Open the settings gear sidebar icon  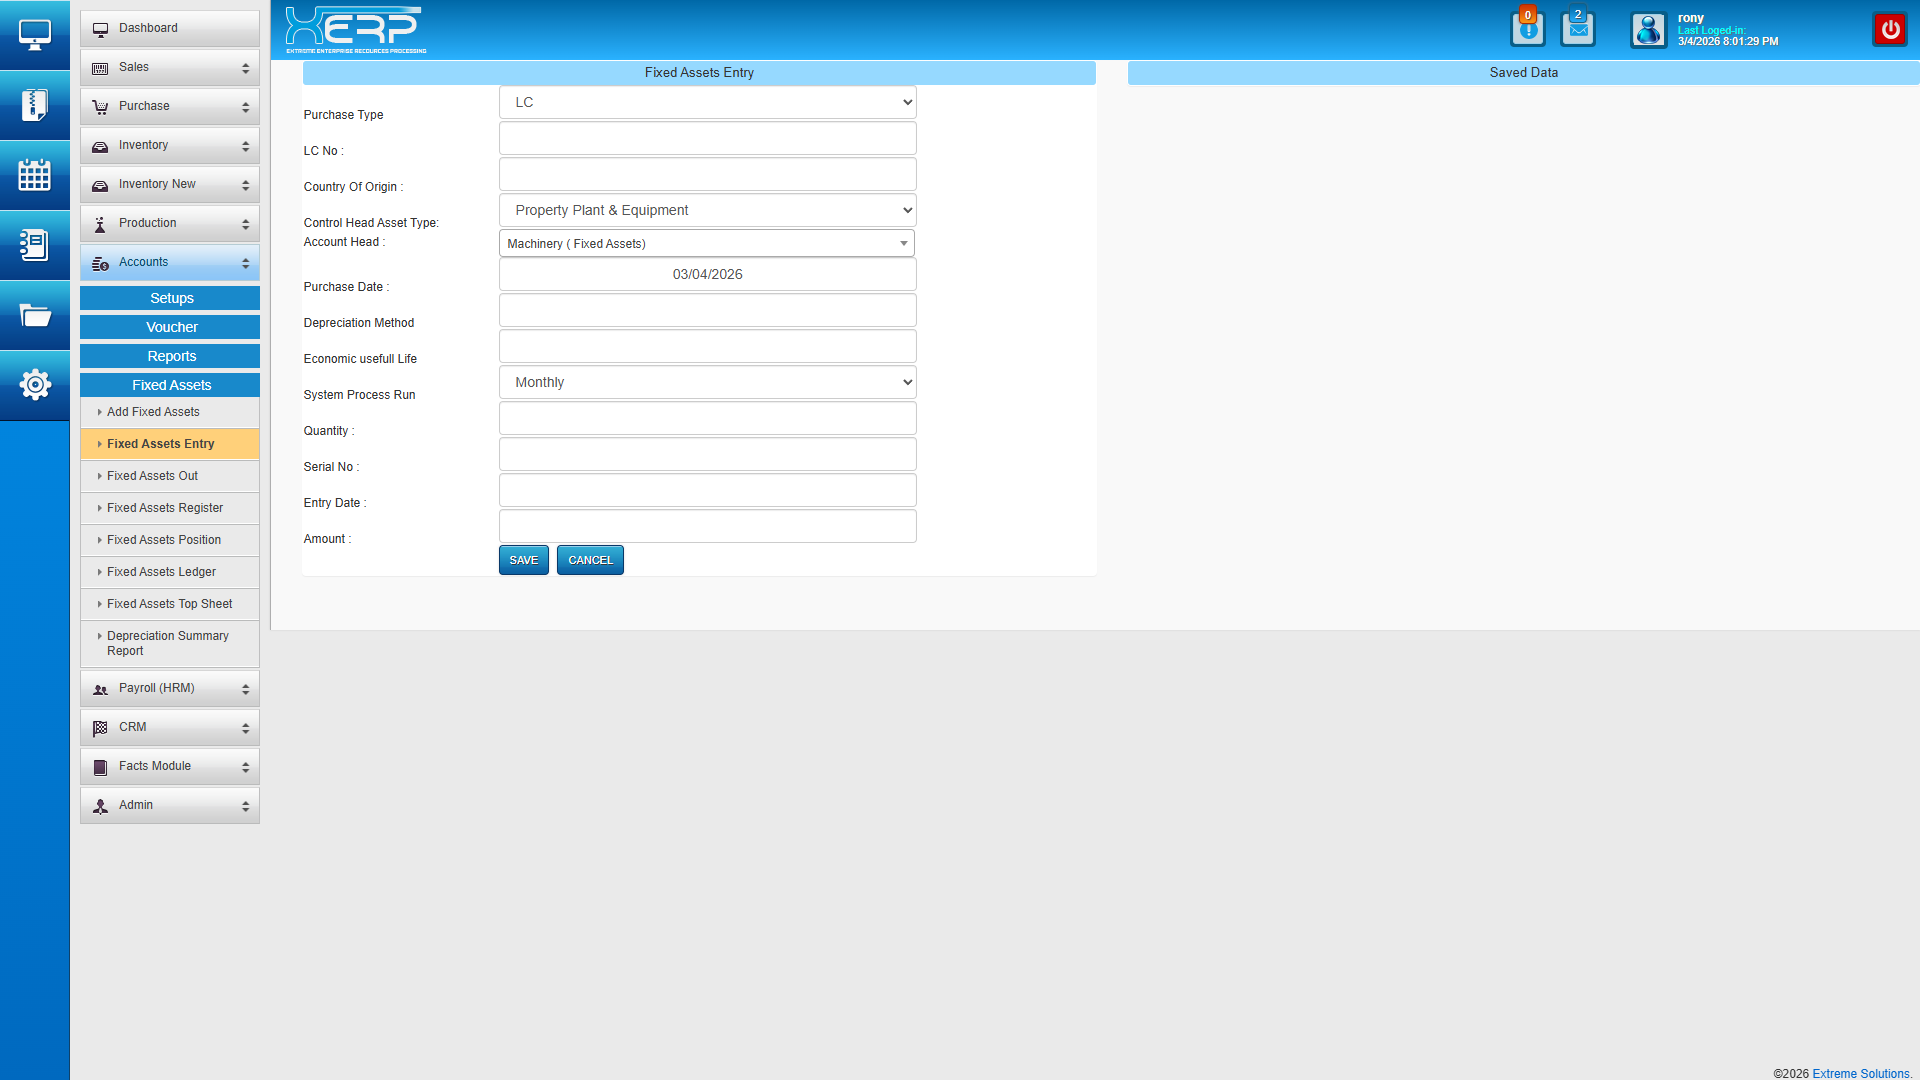click(35, 385)
